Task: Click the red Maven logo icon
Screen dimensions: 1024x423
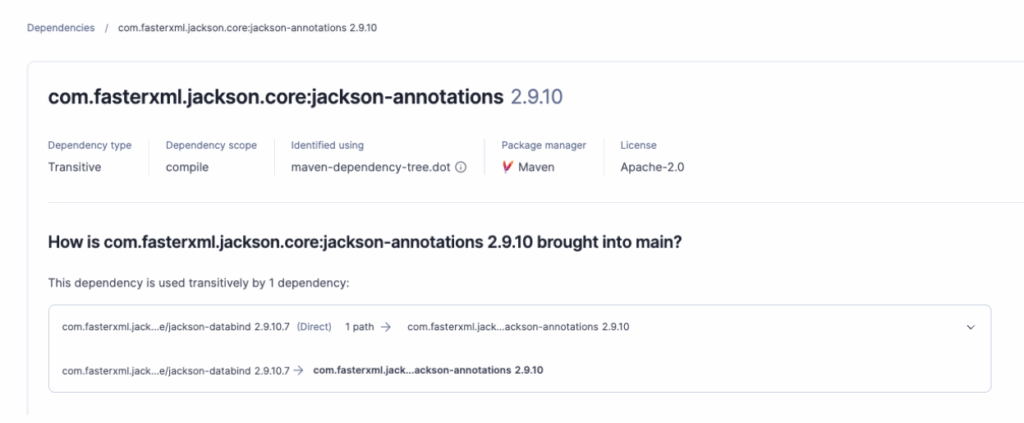Action: [x=508, y=167]
